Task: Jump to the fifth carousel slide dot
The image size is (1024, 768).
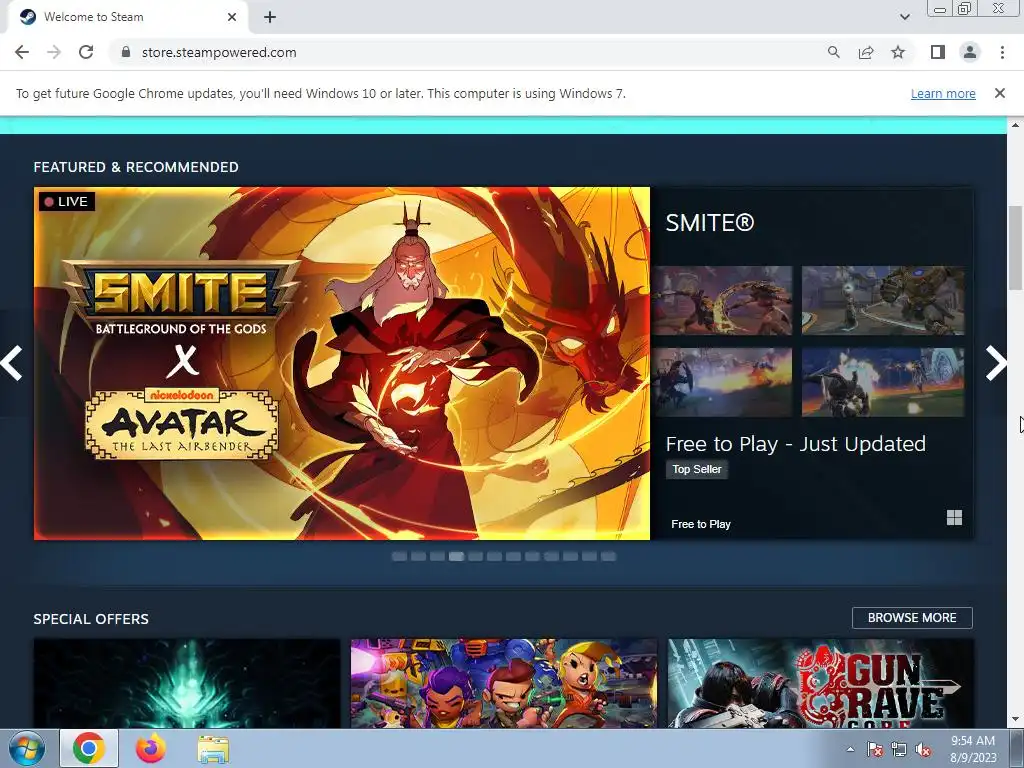Action: (475, 556)
